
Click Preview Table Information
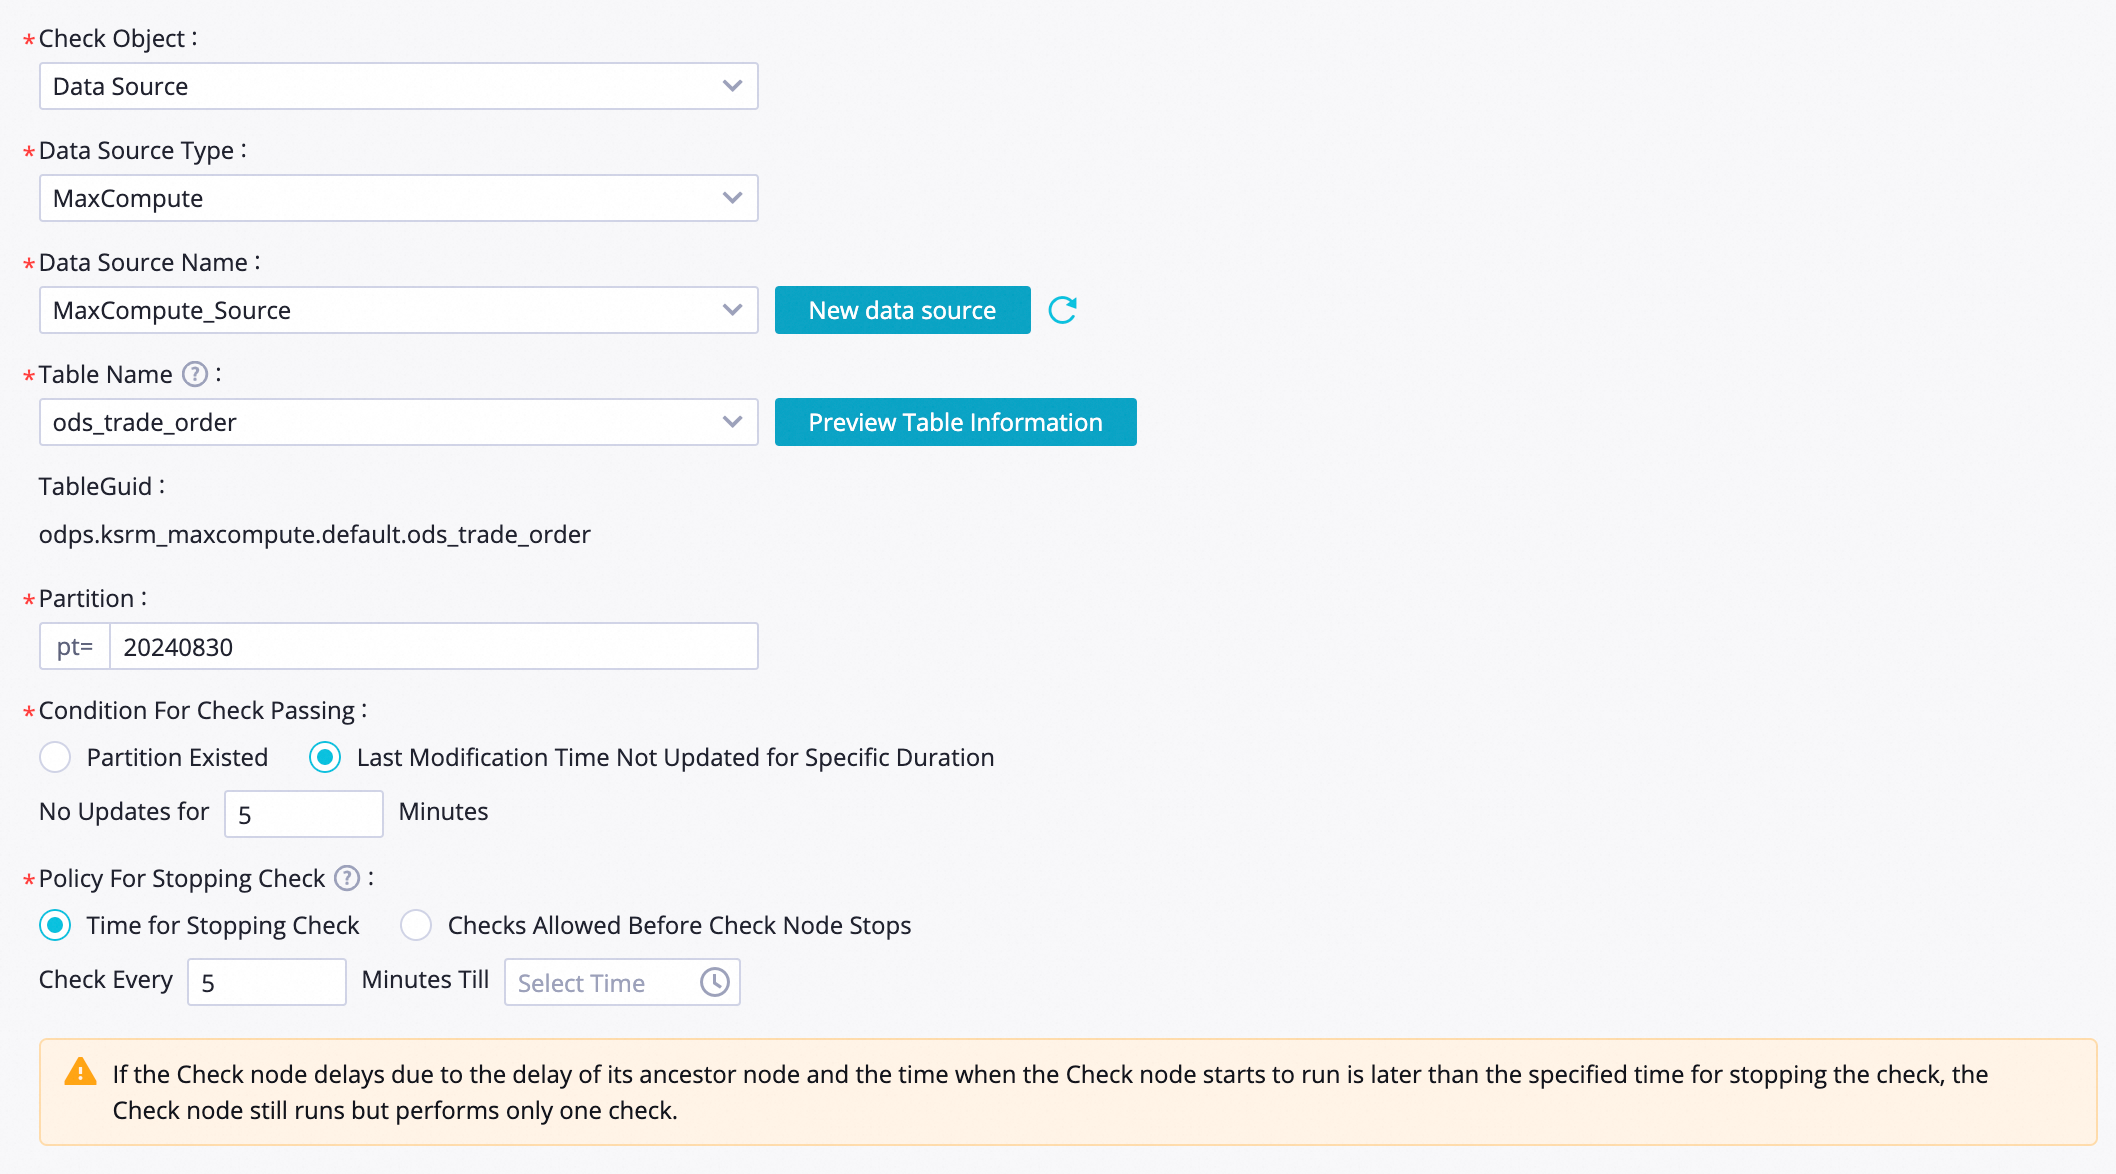point(955,422)
